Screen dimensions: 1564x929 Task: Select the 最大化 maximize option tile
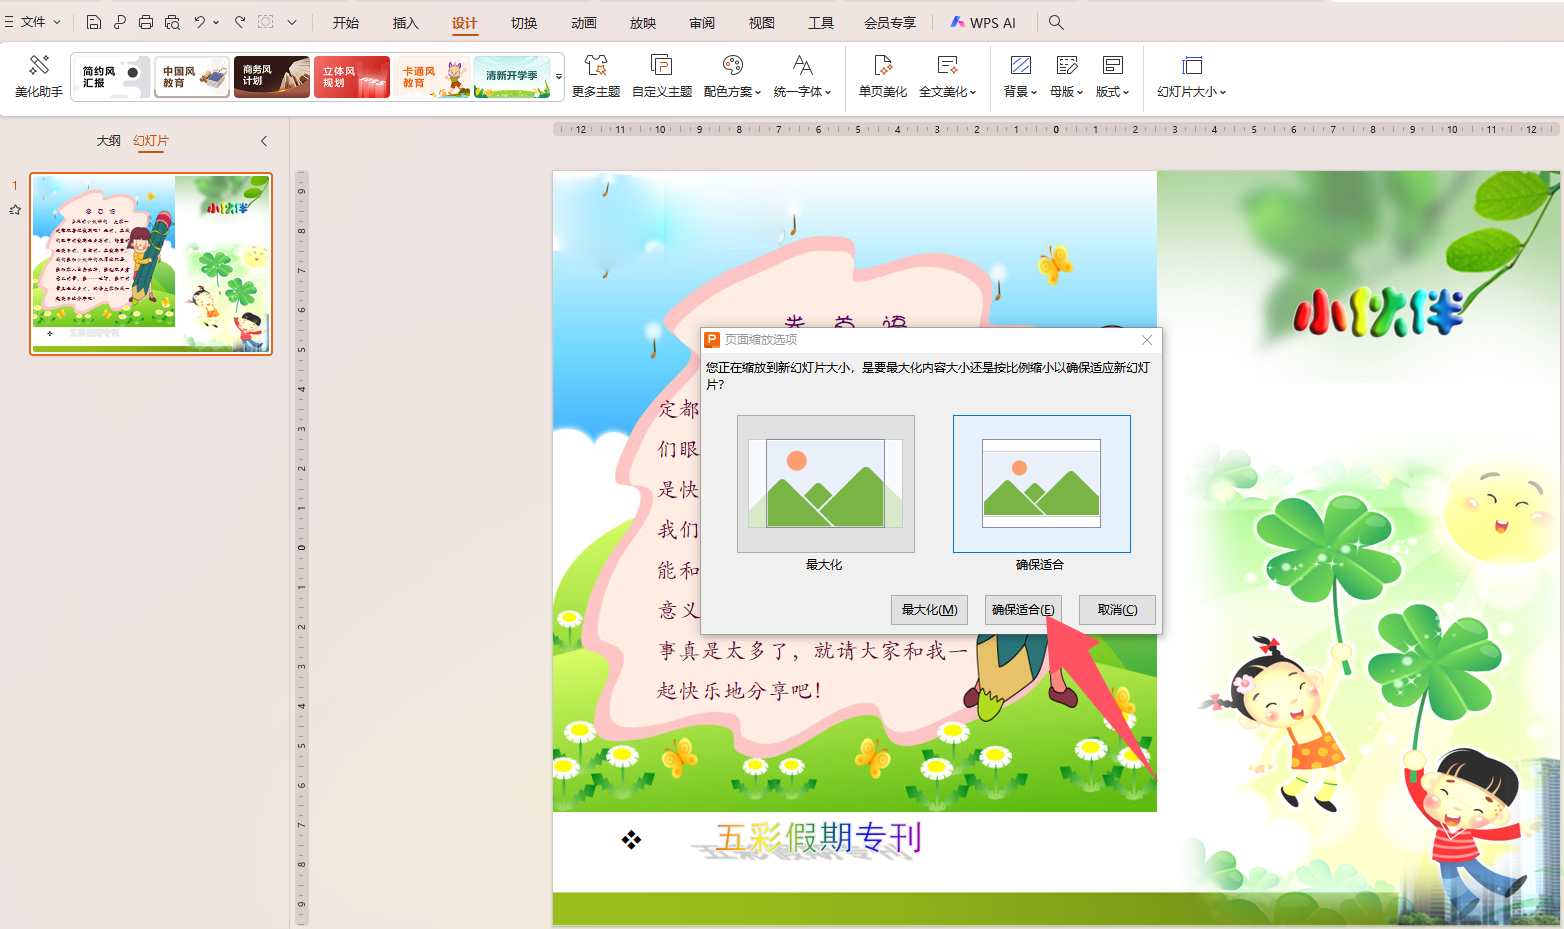click(x=824, y=483)
